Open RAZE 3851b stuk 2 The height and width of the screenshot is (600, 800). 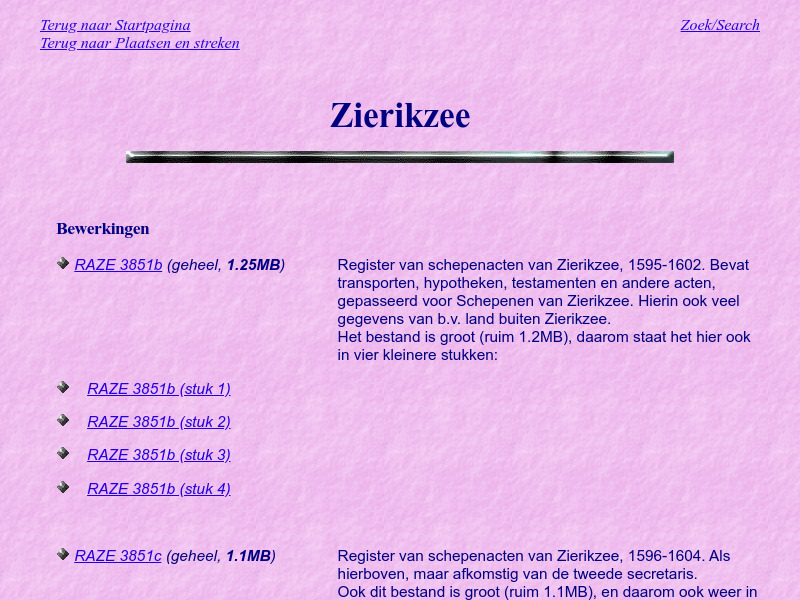click(x=158, y=421)
